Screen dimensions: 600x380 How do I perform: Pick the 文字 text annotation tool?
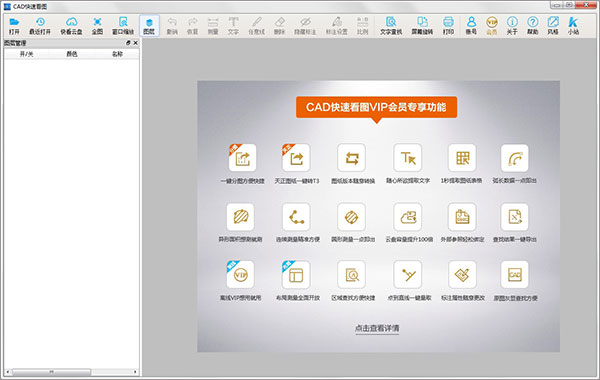point(233,26)
